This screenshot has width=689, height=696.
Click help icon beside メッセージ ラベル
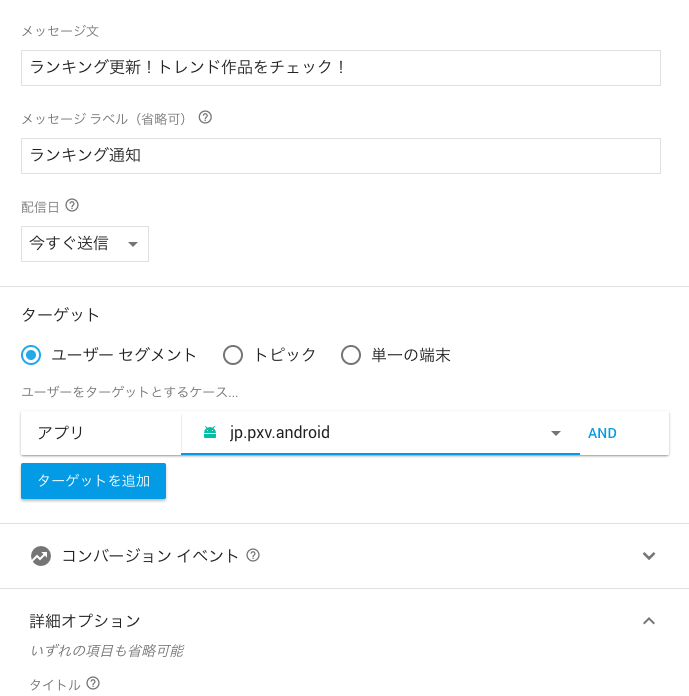click(205, 118)
